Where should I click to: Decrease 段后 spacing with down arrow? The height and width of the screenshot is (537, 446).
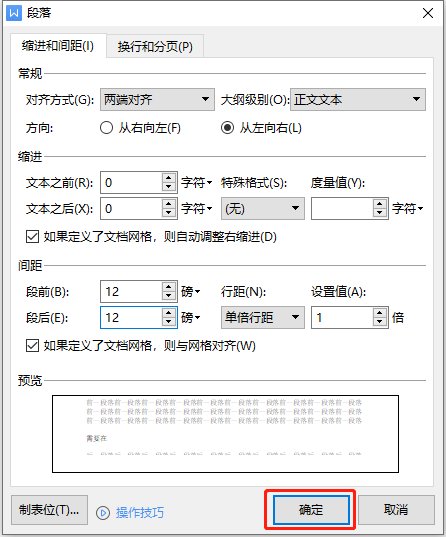[x=169, y=322]
